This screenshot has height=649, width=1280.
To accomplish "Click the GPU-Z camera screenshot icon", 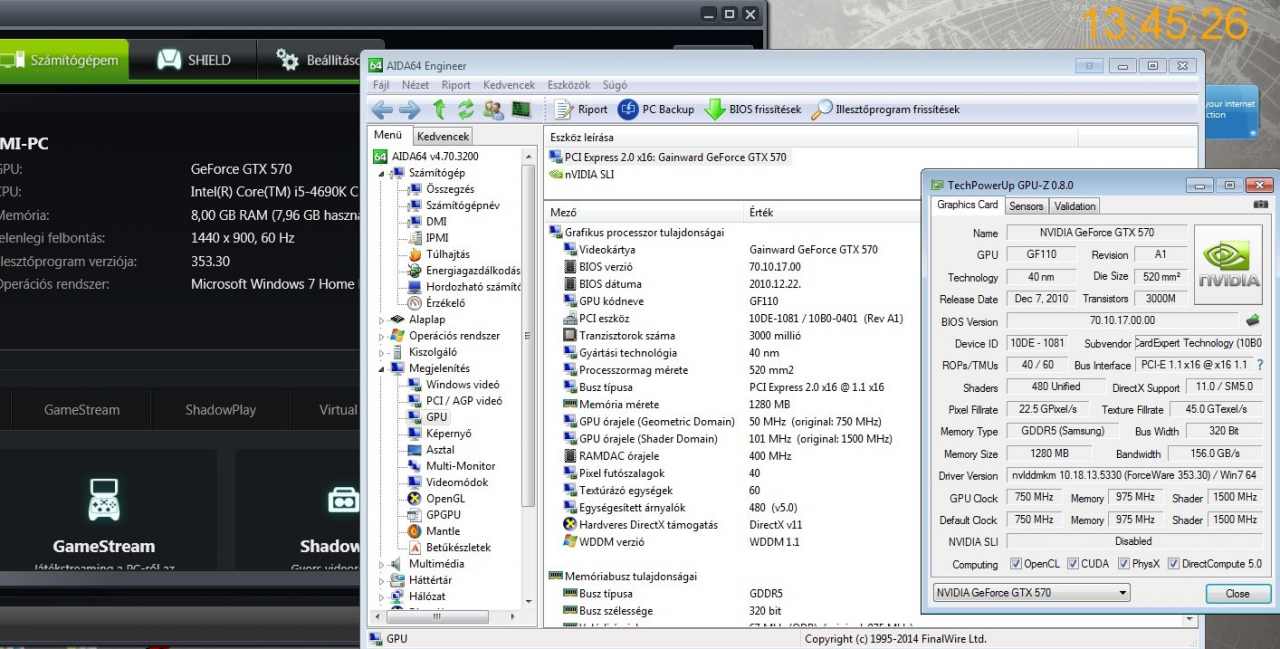I will pos(1260,204).
